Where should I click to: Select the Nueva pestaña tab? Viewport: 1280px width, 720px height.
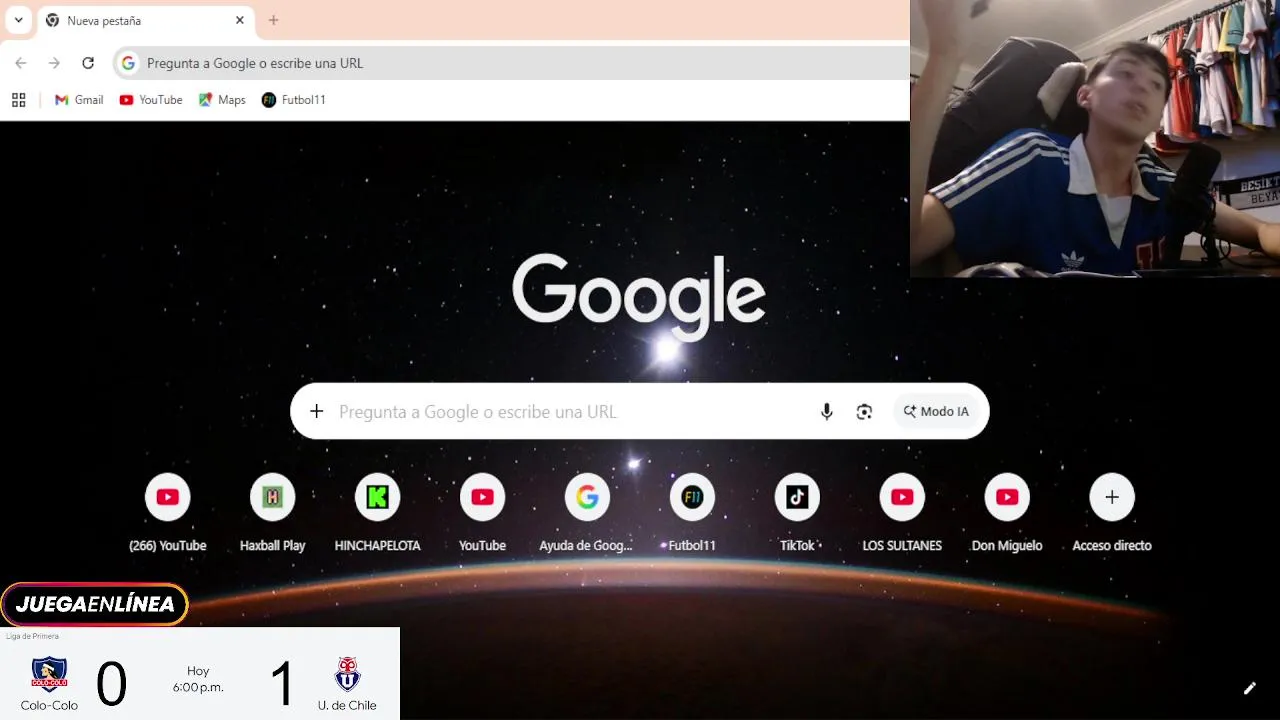[146, 20]
